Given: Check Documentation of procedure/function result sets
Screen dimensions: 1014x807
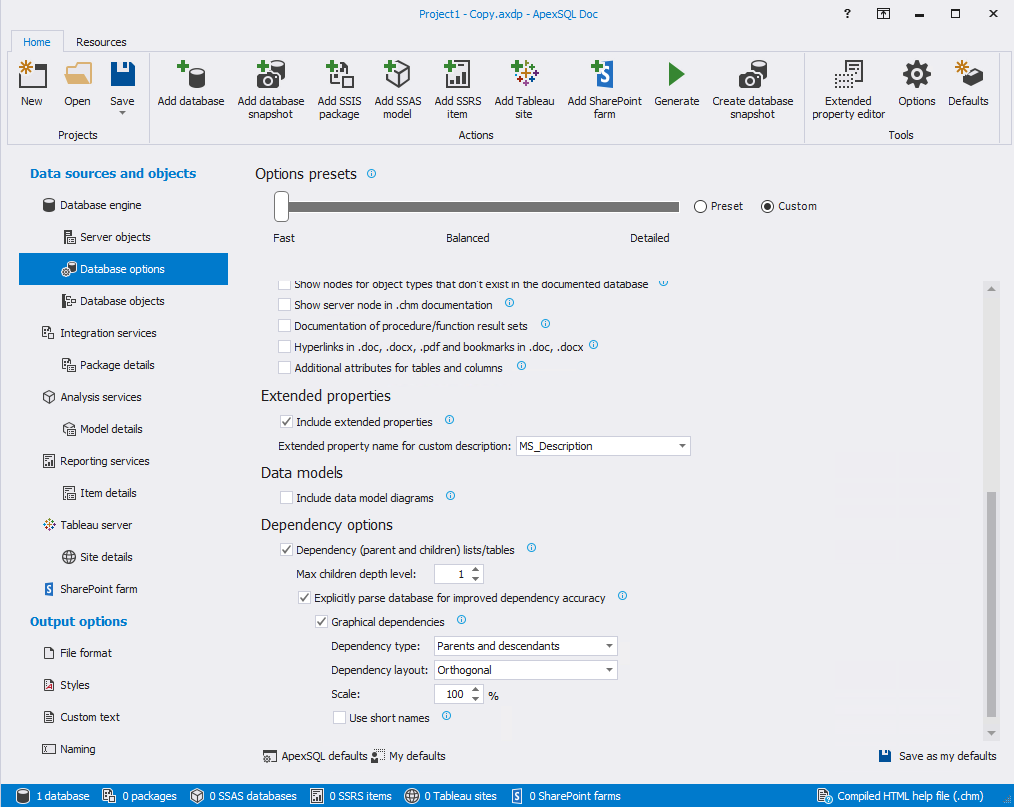Looking at the screenshot, I should (x=284, y=326).
